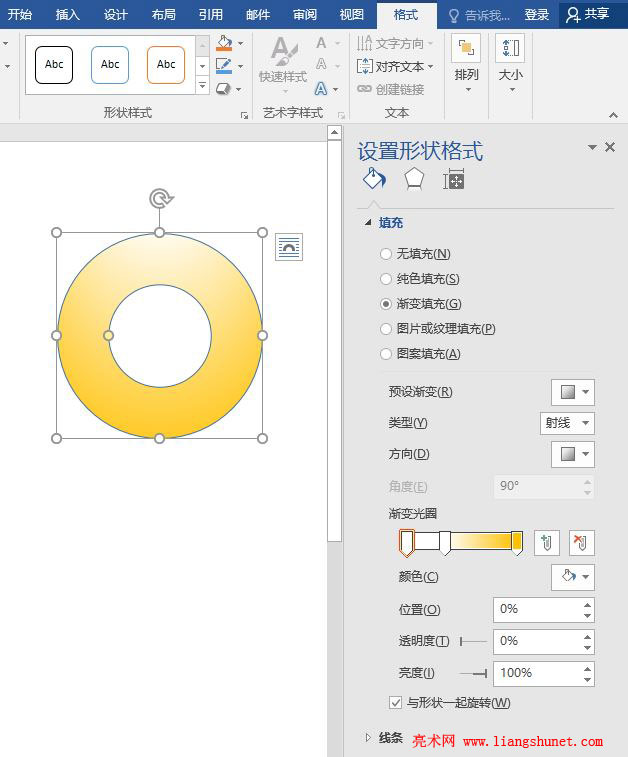Click the Share (共享) button

point(588,14)
